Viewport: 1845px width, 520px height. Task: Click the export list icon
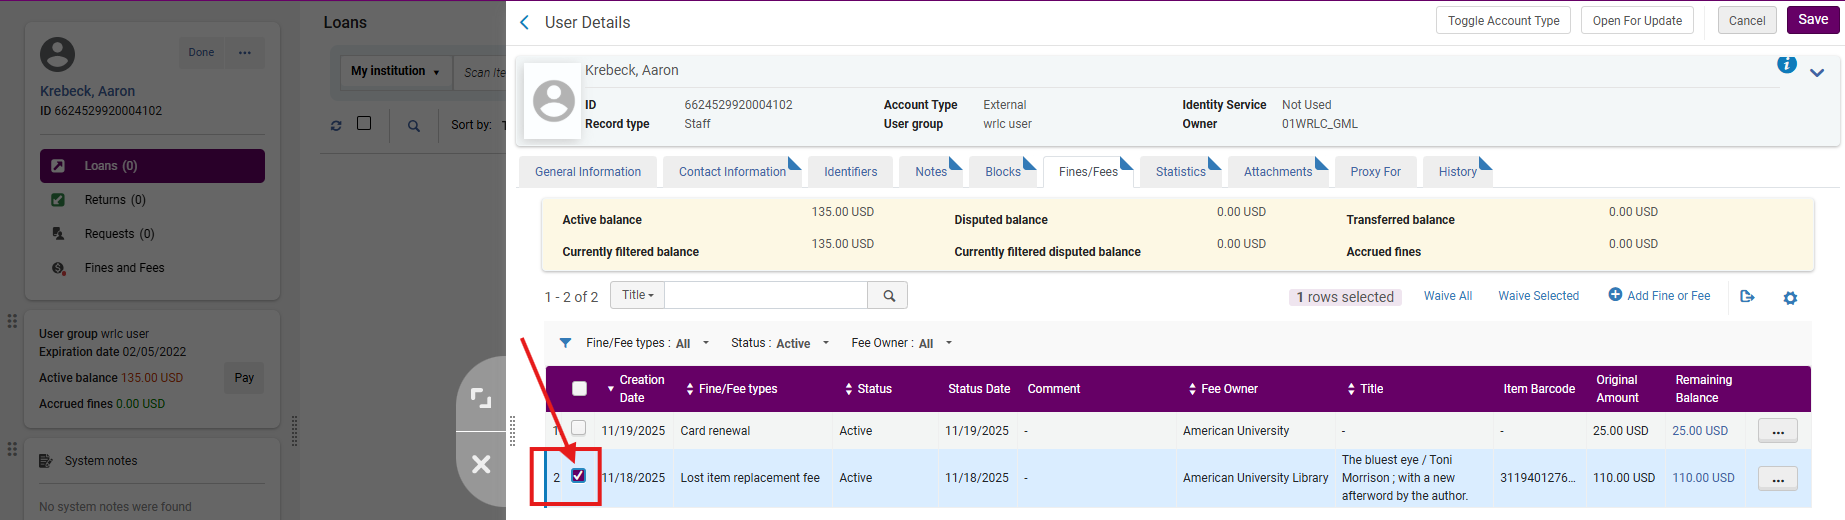pyautogui.click(x=1747, y=296)
